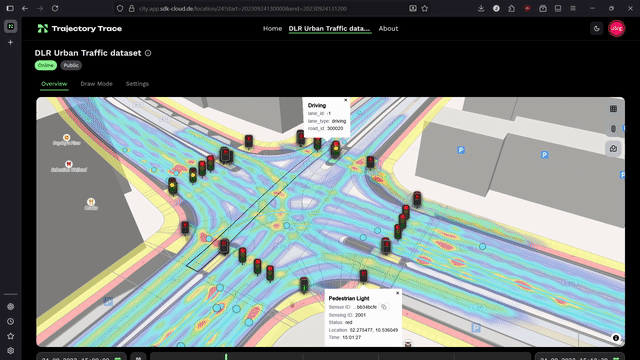Close the Driving lane popup
Screen dimensions: 640x360
point(346,100)
